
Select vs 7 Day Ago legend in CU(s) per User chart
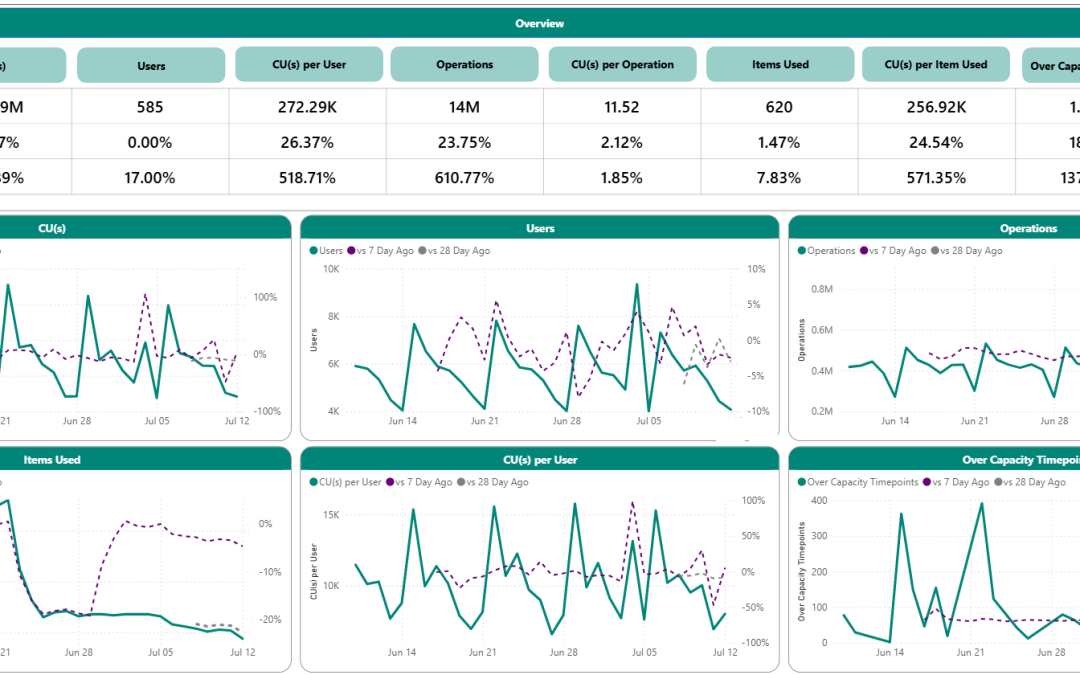tap(419, 482)
